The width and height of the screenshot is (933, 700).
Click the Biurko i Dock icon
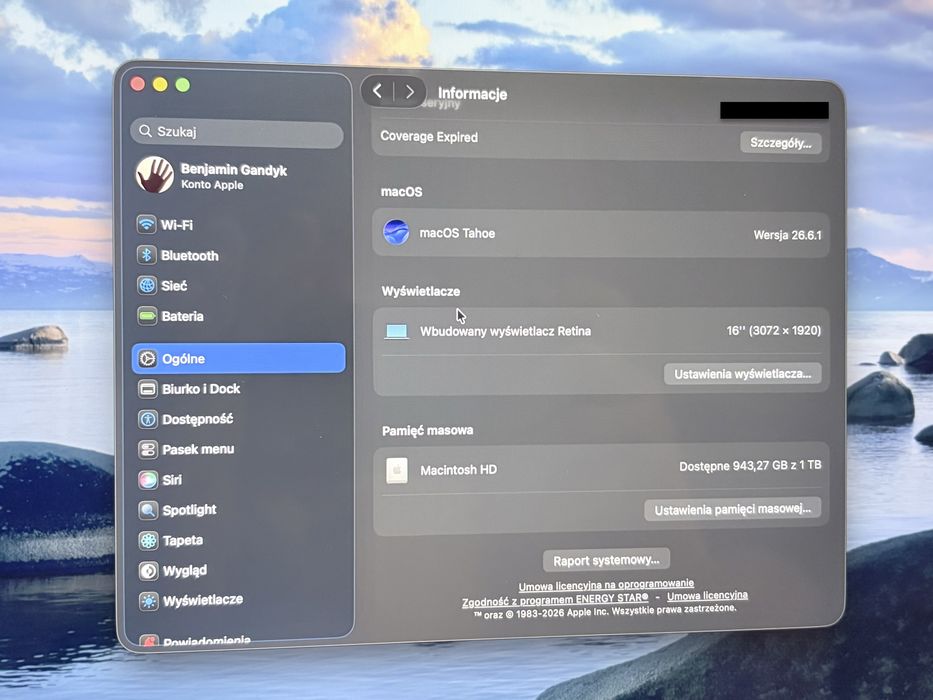[148, 389]
